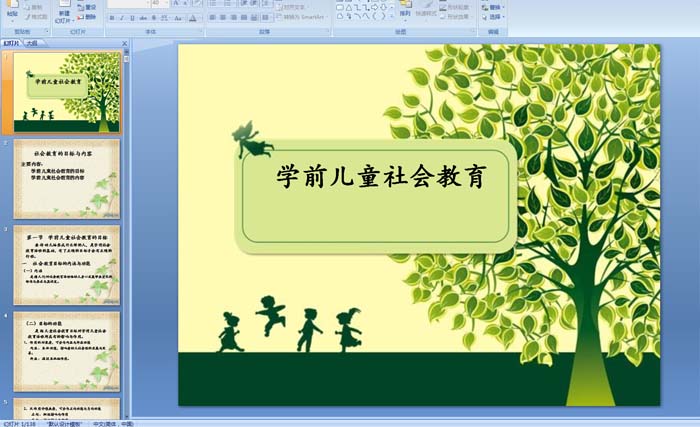This screenshot has width=700, height=427.
Task: Delete the slide with 删除 button
Action: [x=87, y=17]
